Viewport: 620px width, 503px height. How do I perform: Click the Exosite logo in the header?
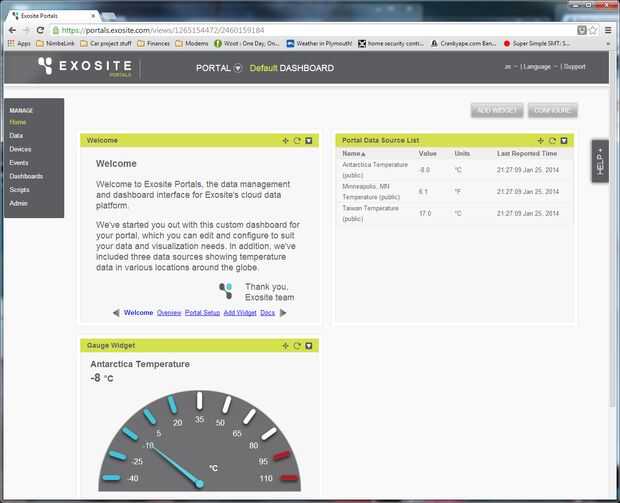[85, 66]
